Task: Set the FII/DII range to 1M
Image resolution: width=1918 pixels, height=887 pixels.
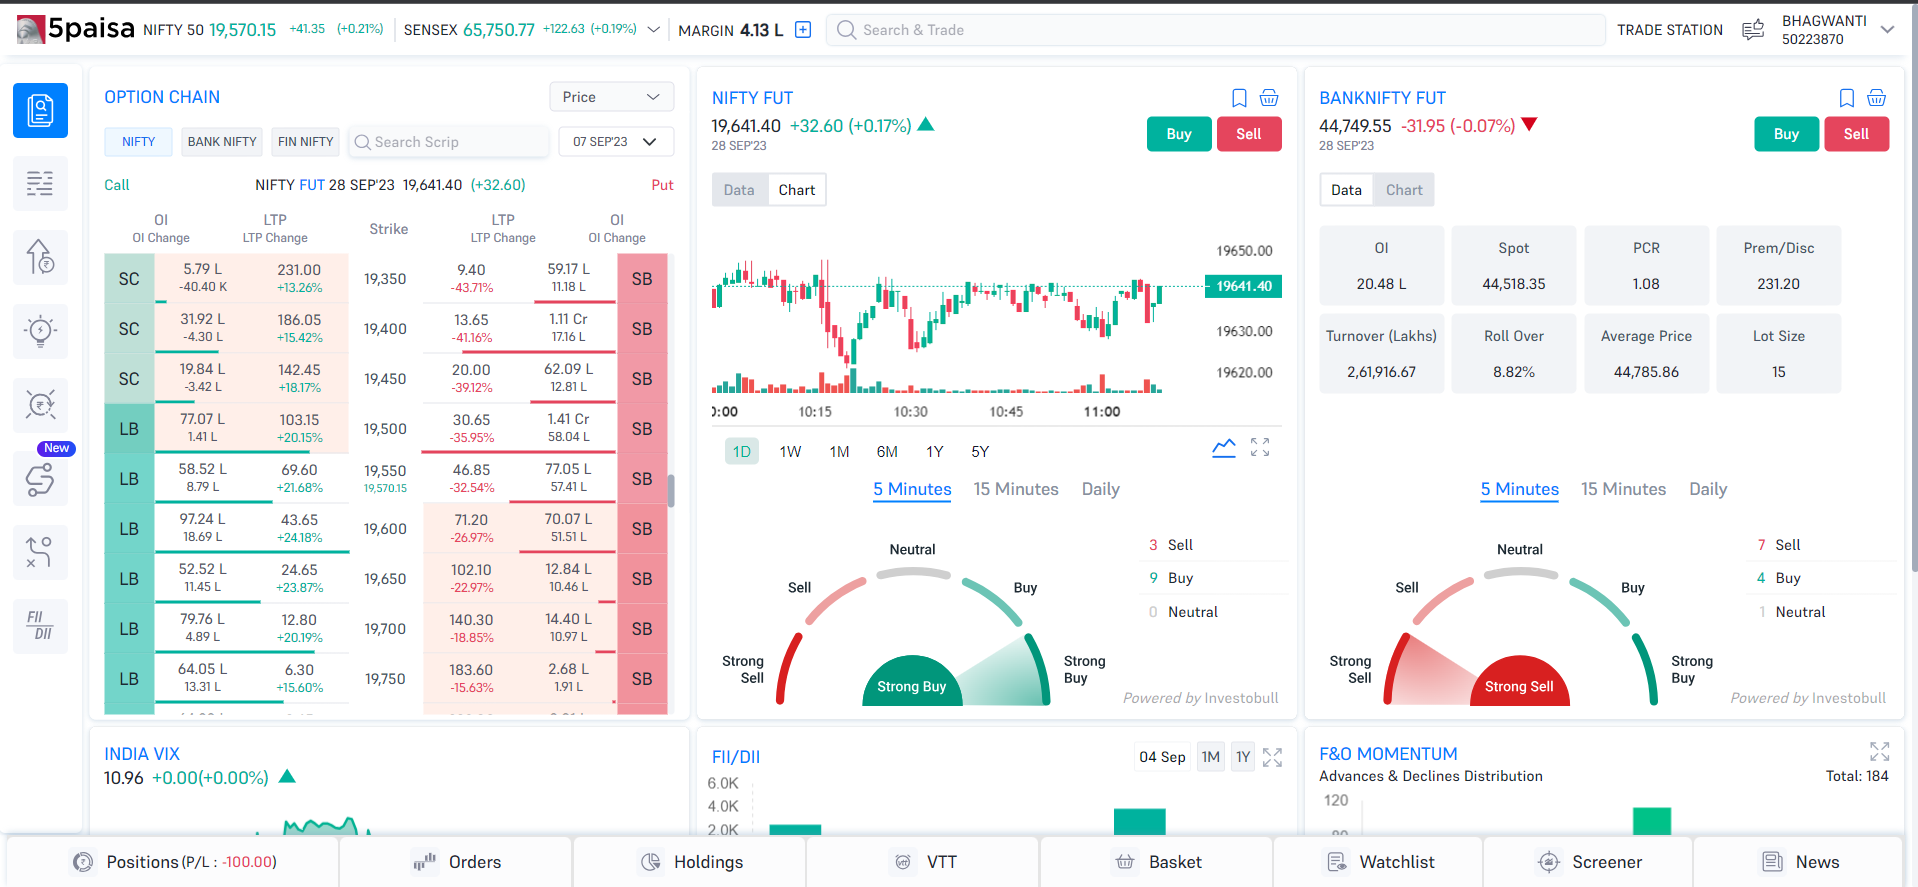Action: pyautogui.click(x=1211, y=757)
